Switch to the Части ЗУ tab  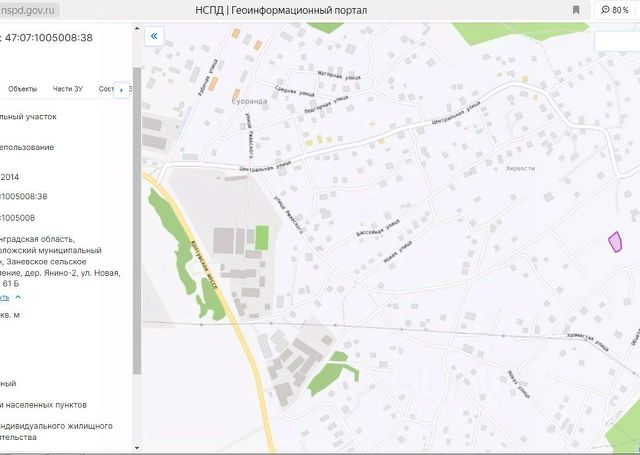click(x=67, y=89)
